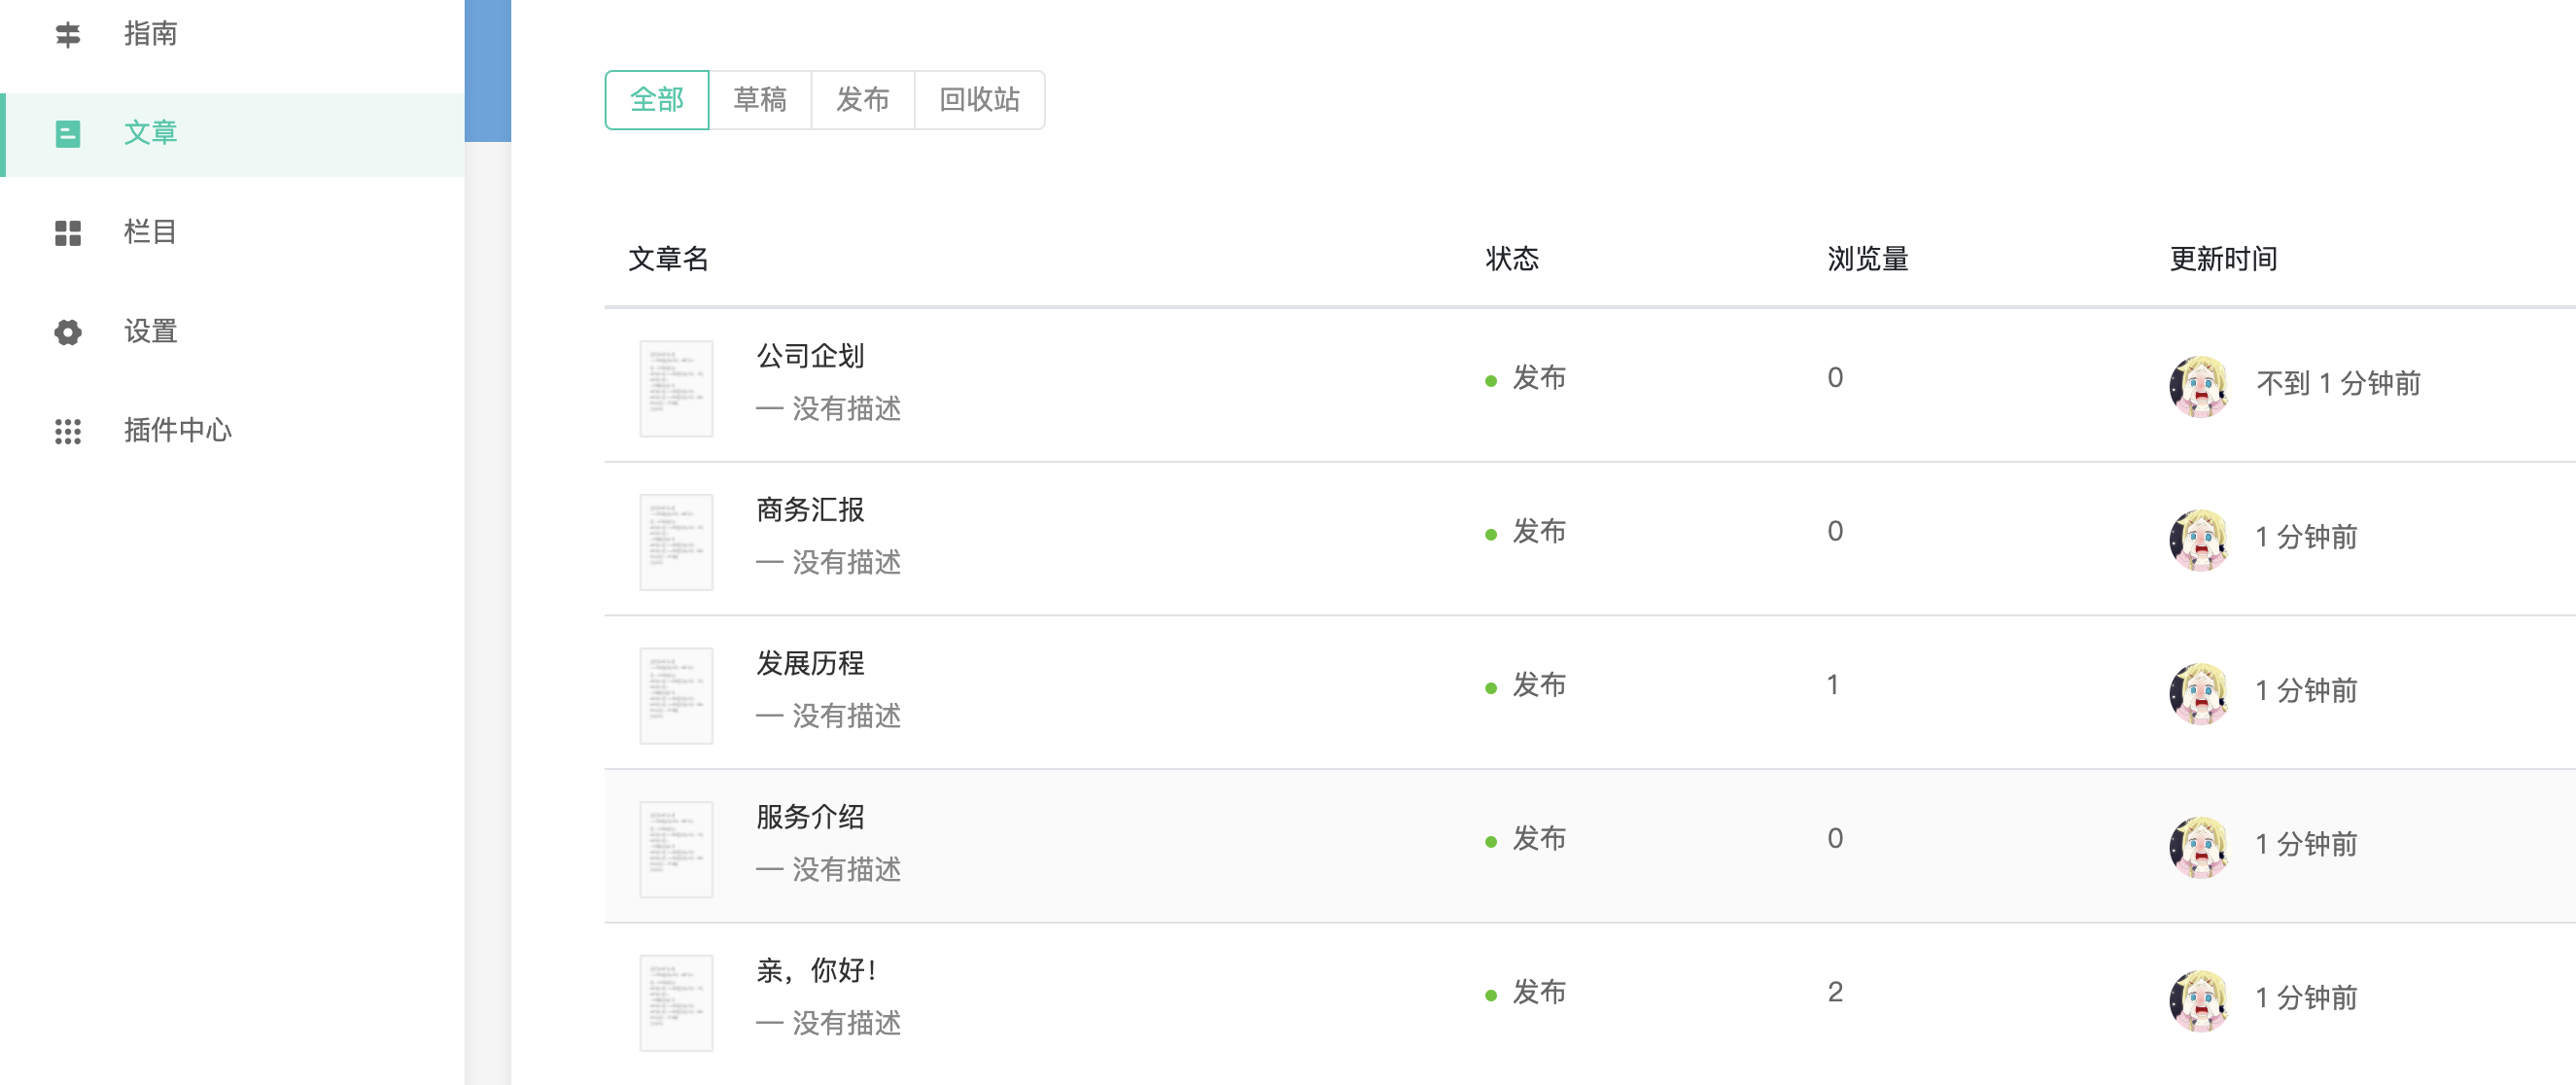Viewport: 2576px width, 1085px height.
Task: Click the four-square grid icon for 栏目
Action: pos(68,233)
